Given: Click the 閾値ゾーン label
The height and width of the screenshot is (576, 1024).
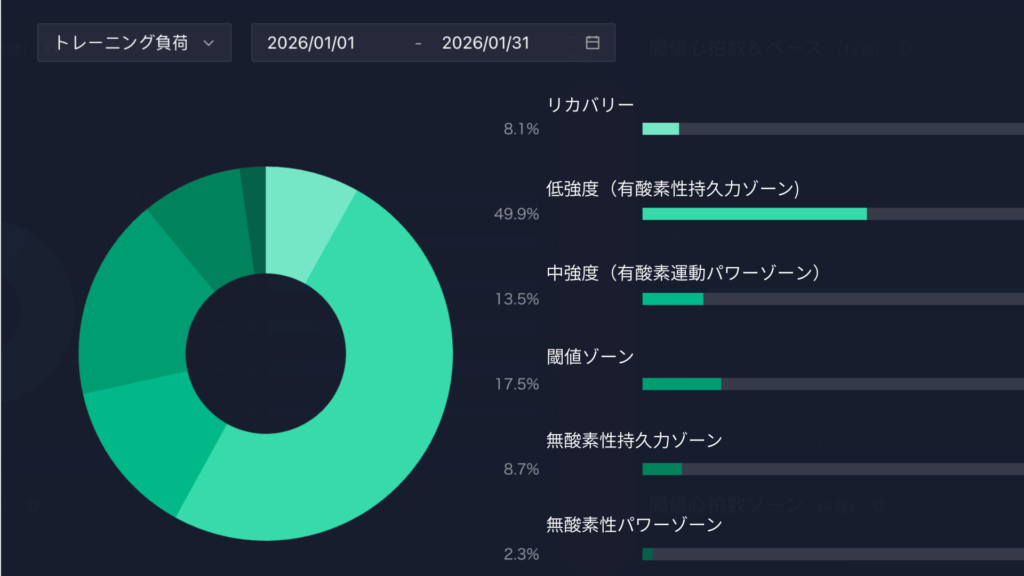Looking at the screenshot, I should pyautogui.click(x=590, y=357).
